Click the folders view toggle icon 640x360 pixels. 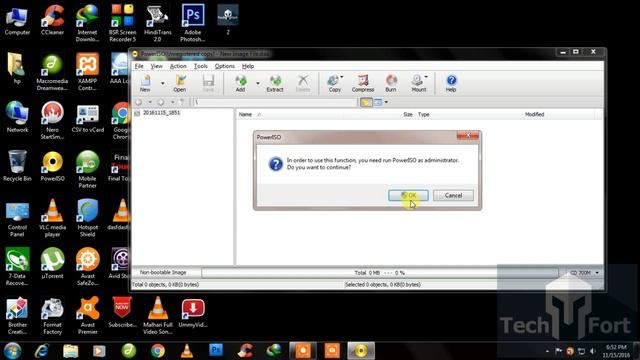click(366, 102)
